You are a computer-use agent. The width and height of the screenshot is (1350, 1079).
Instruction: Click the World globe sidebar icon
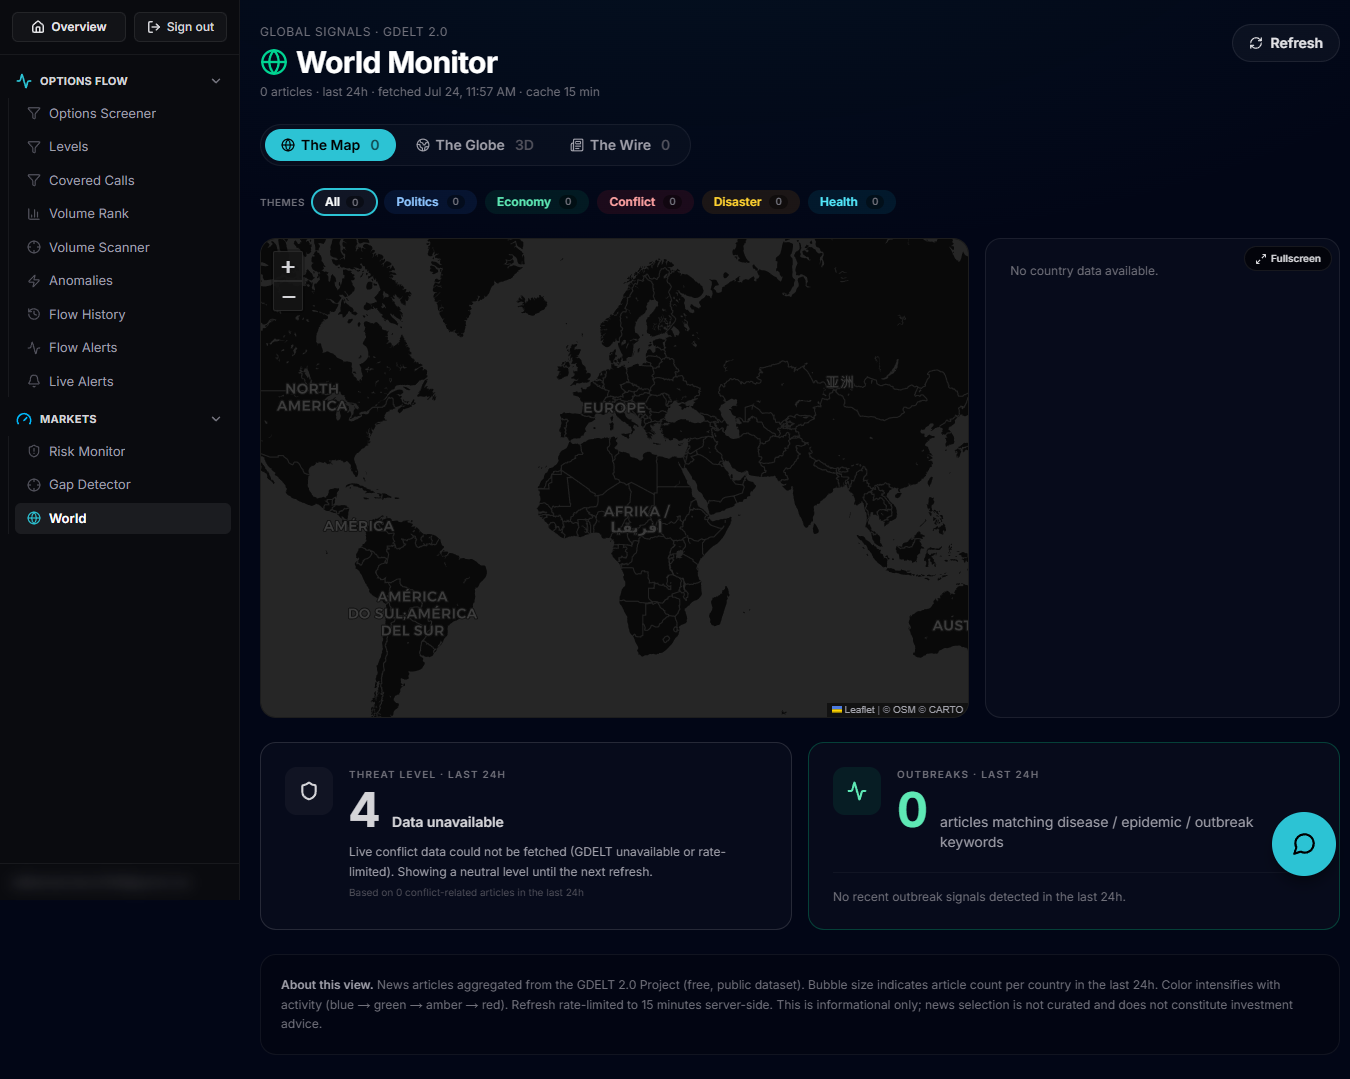34,519
